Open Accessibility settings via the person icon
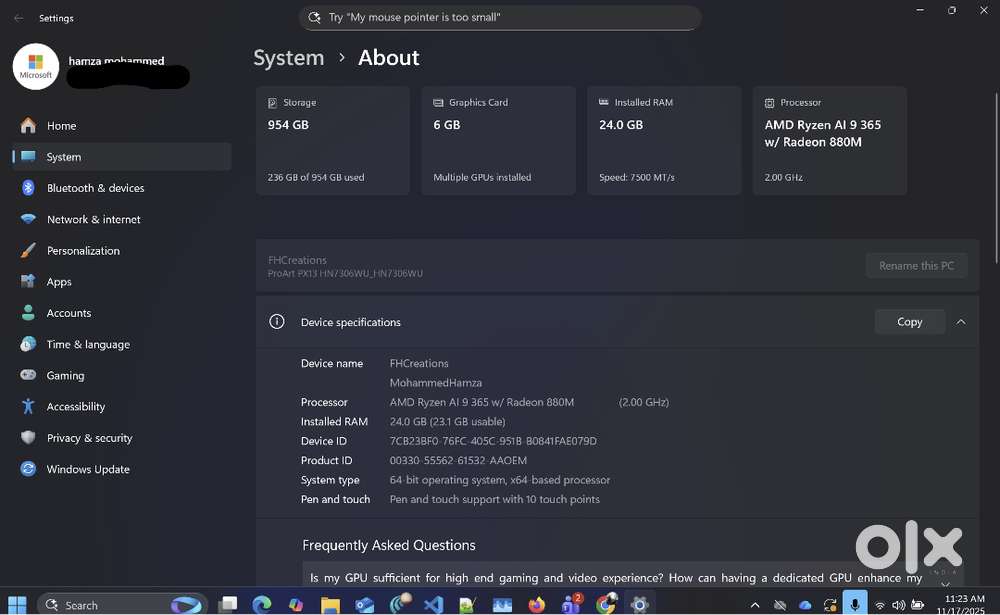 click(x=27, y=406)
